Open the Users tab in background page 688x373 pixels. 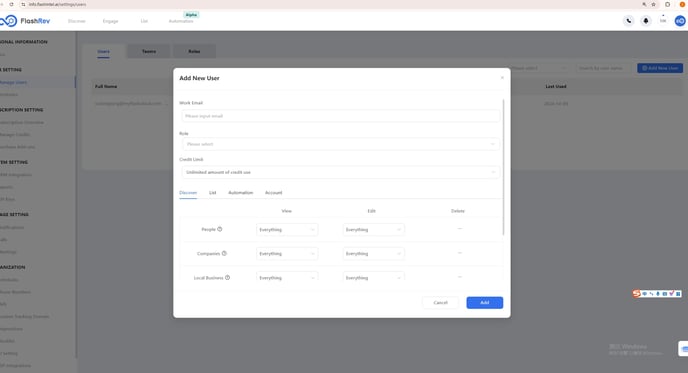click(104, 51)
